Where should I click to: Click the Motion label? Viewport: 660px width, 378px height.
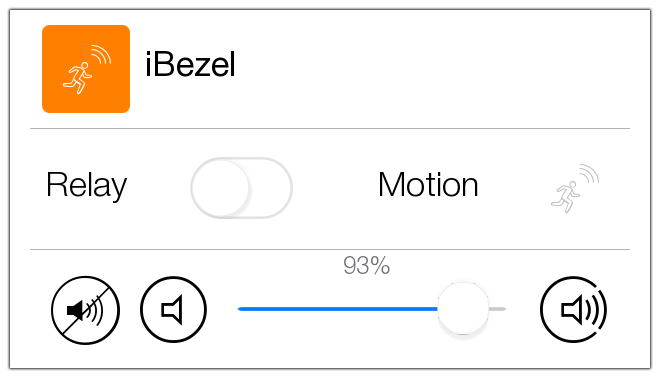428,184
